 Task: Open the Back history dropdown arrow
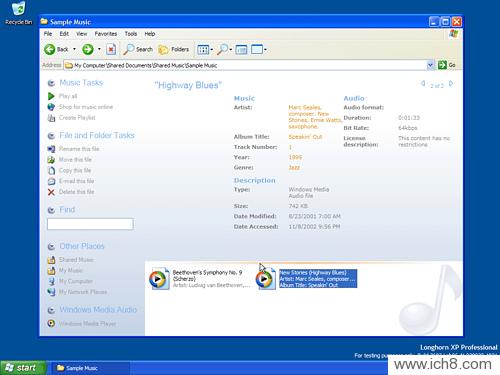[74, 49]
